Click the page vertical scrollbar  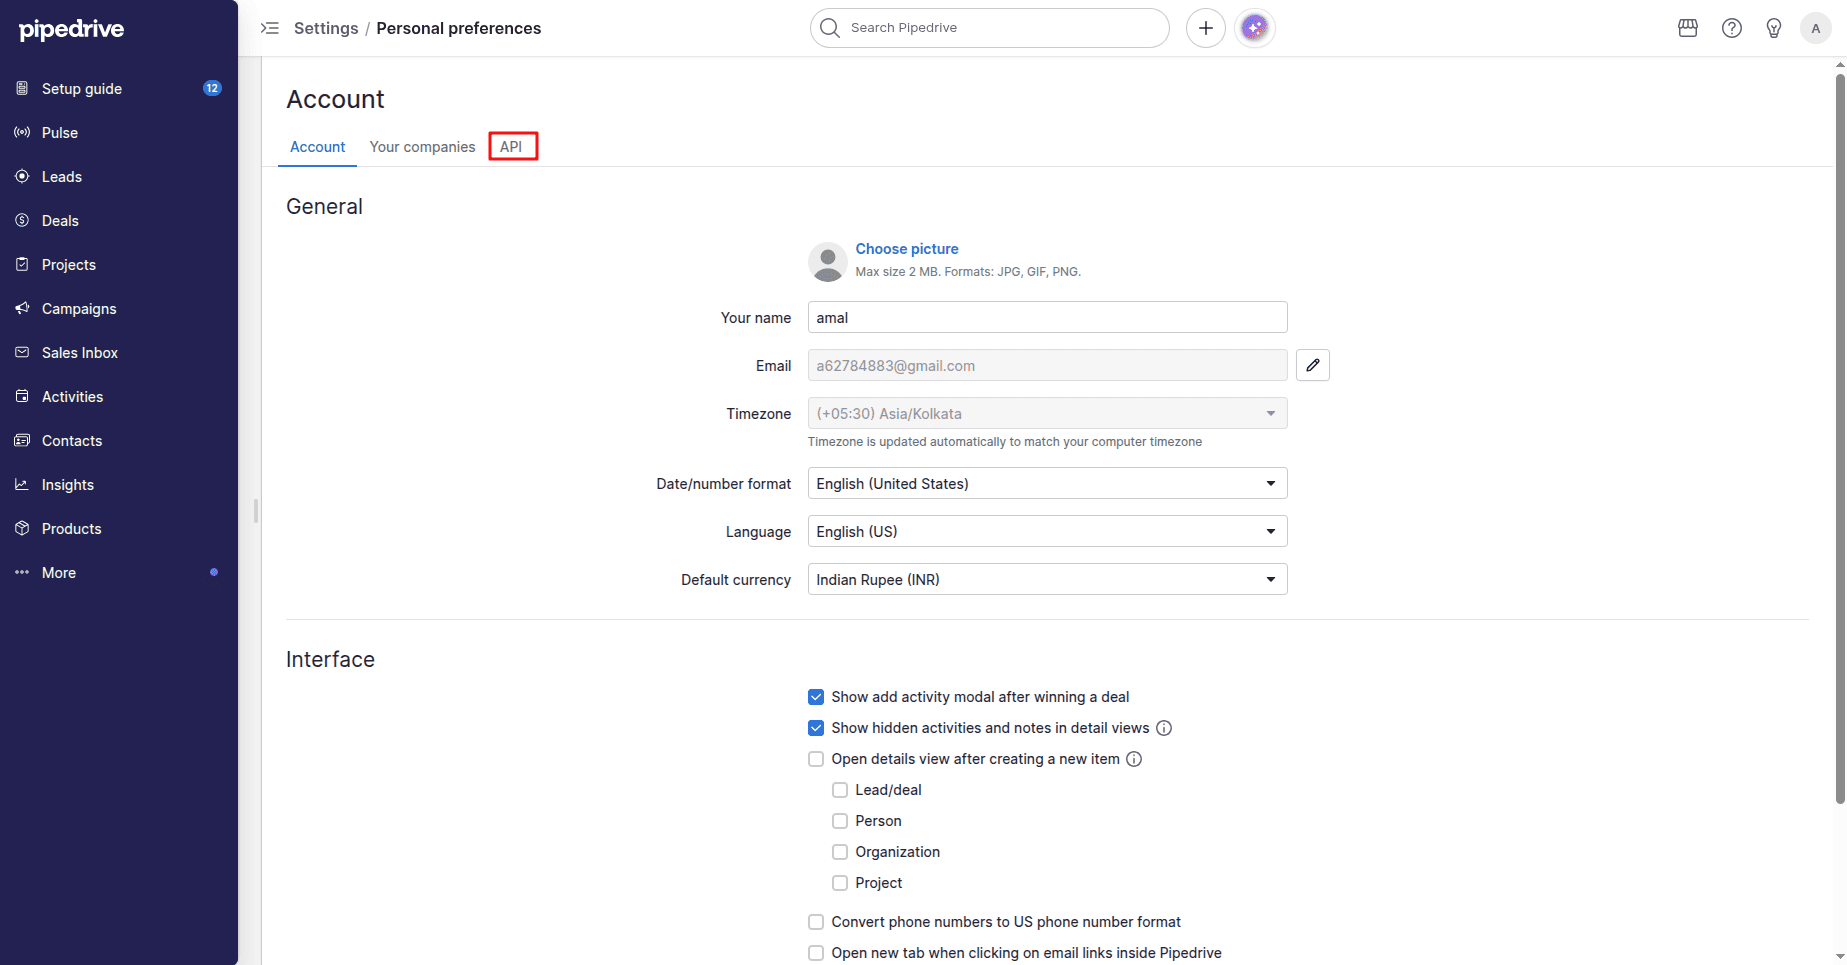[1840, 438]
